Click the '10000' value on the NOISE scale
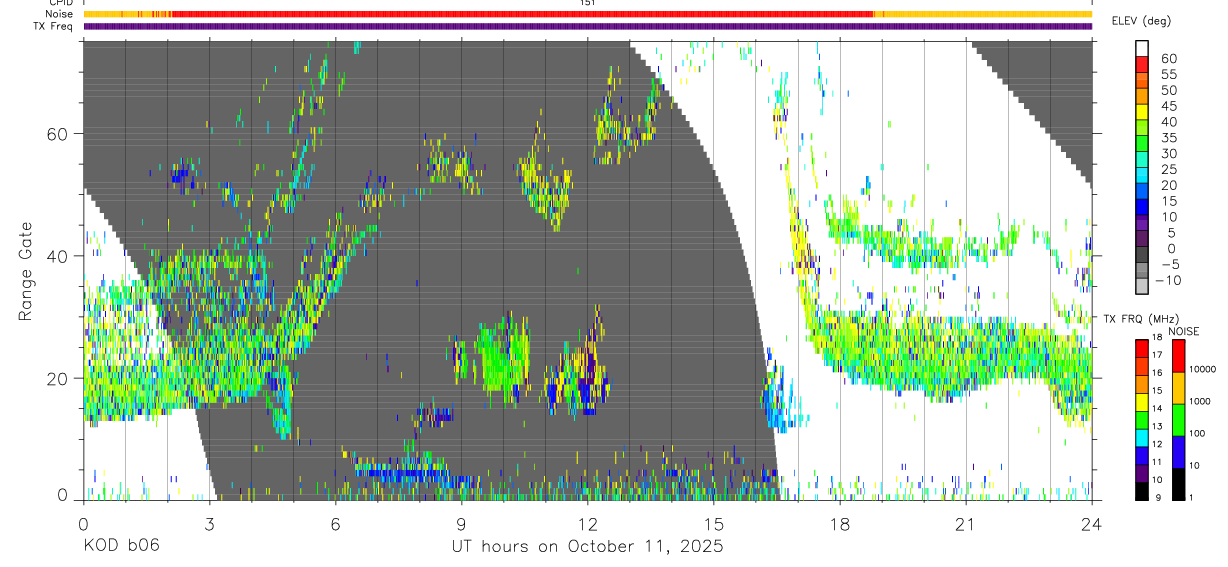1228x567 pixels. click(x=1203, y=369)
